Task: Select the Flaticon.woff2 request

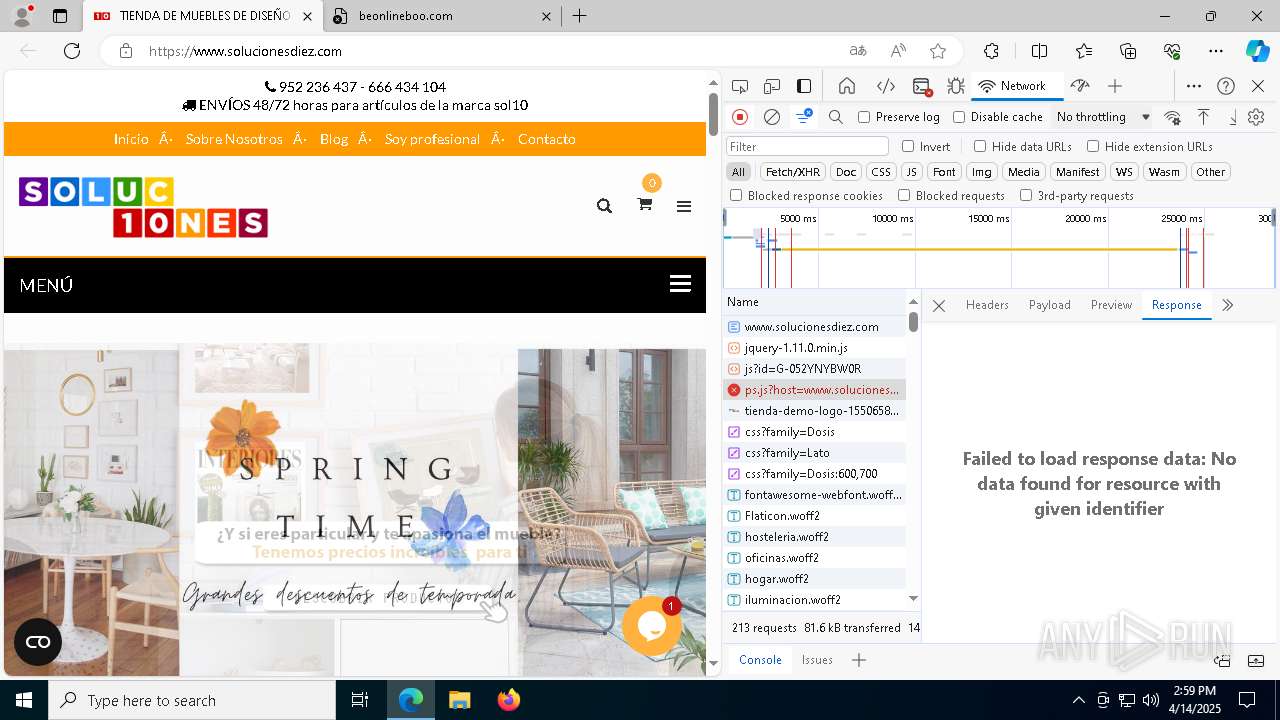Action: pos(814,516)
